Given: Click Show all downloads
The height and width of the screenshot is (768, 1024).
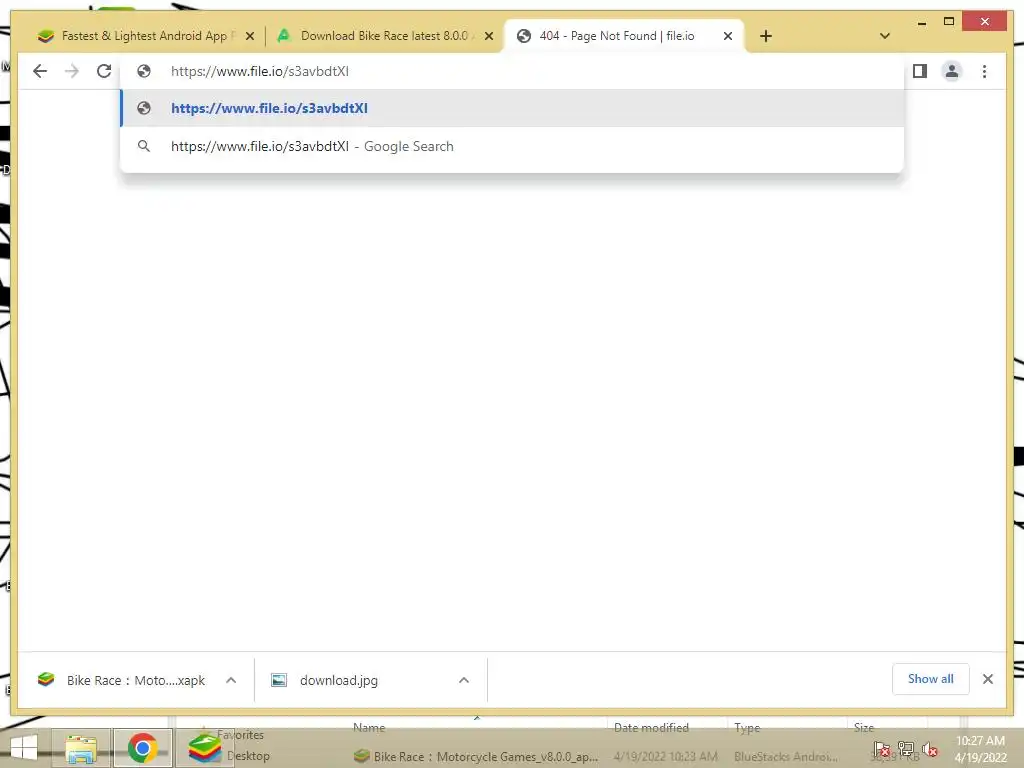Looking at the screenshot, I should pos(931,679).
